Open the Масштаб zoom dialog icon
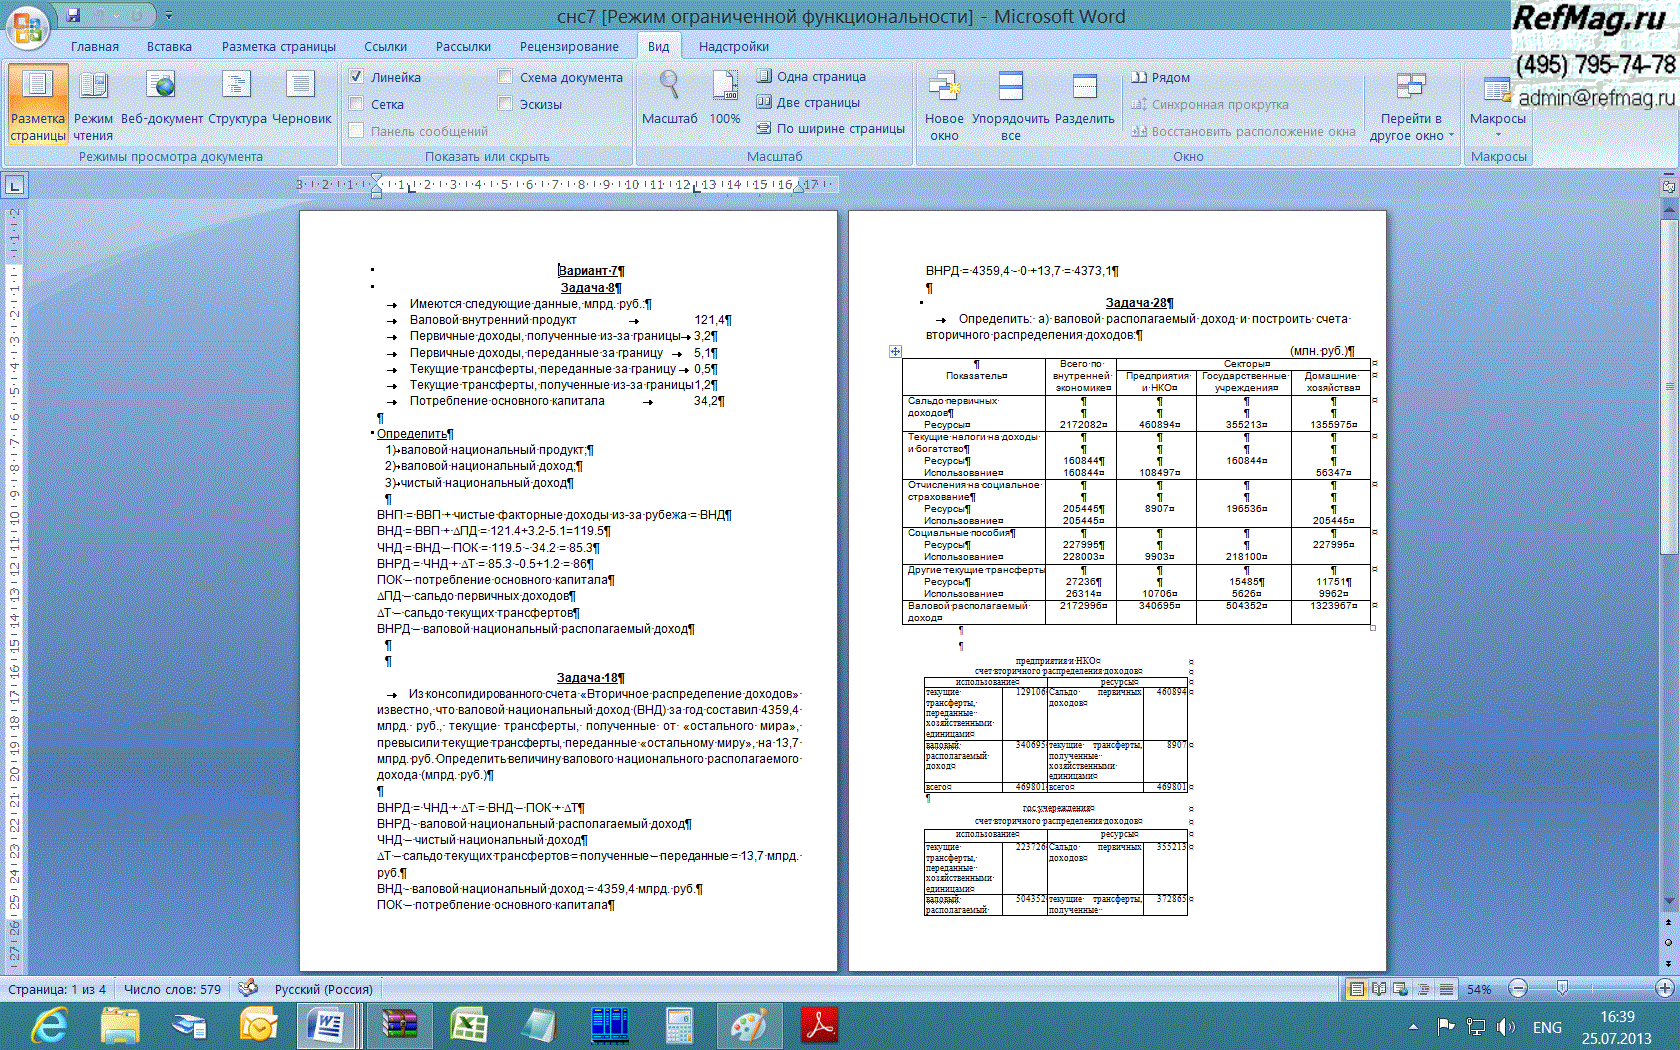 [669, 88]
